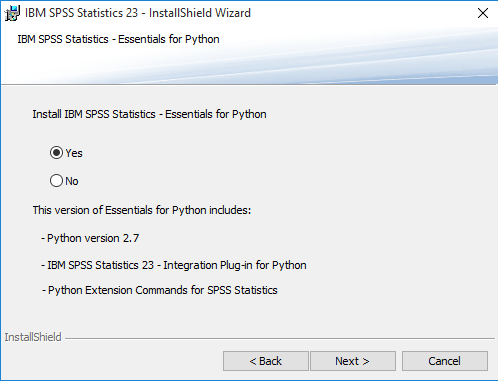This screenshot has height=381, width=498.
Task: Click the InstallShield installer icon in title bar
Action: (12, 13)
